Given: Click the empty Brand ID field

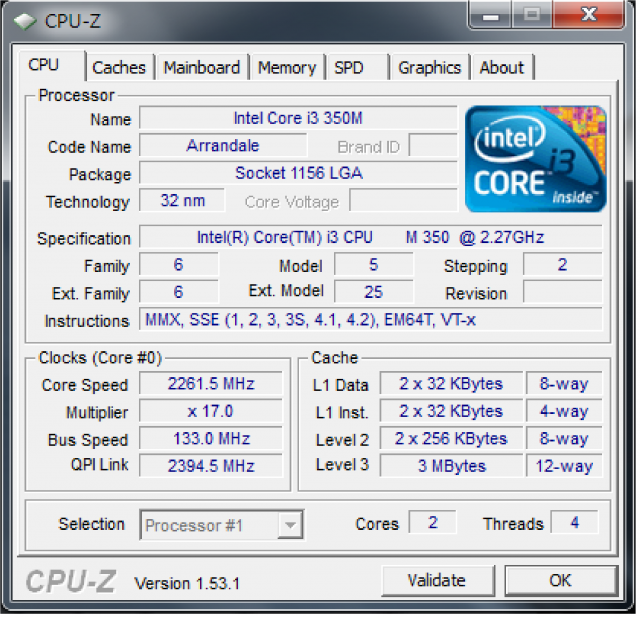Looking at the screenshot, I should click(x=435, y=146).
